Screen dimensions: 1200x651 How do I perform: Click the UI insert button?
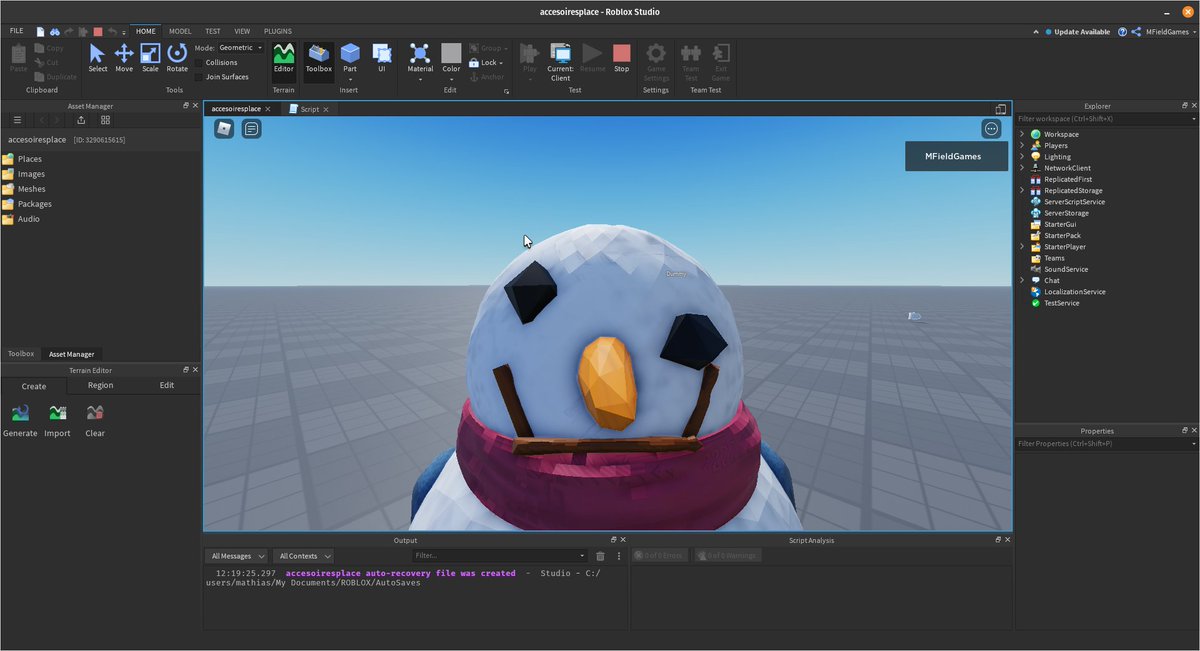381,58
